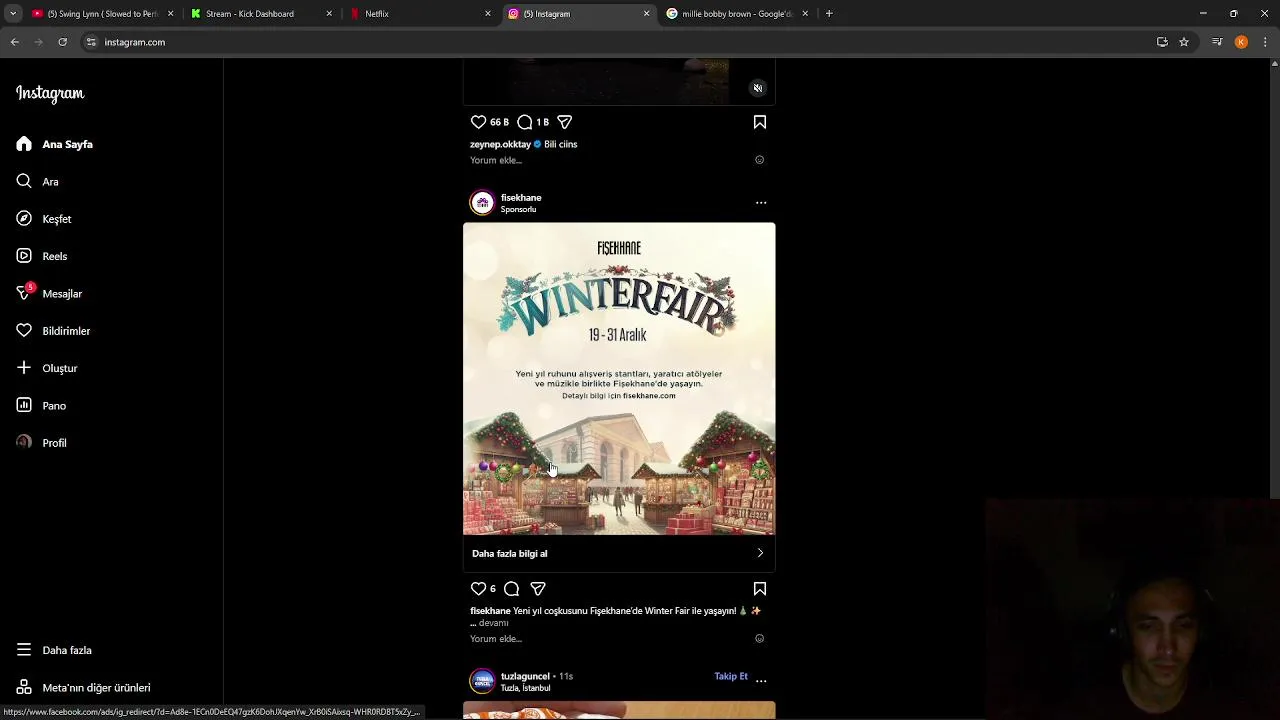This screenshot has height=720, width=1280.
Task: Open a new browser tab
Action: 829,14
